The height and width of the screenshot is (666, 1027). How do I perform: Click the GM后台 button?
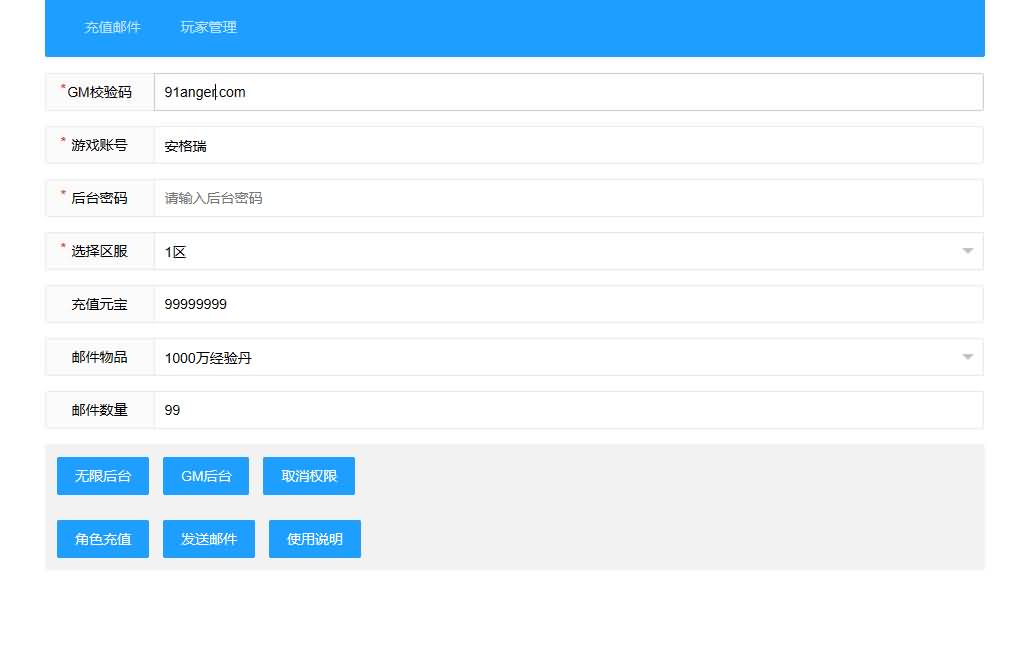[206, 476]
